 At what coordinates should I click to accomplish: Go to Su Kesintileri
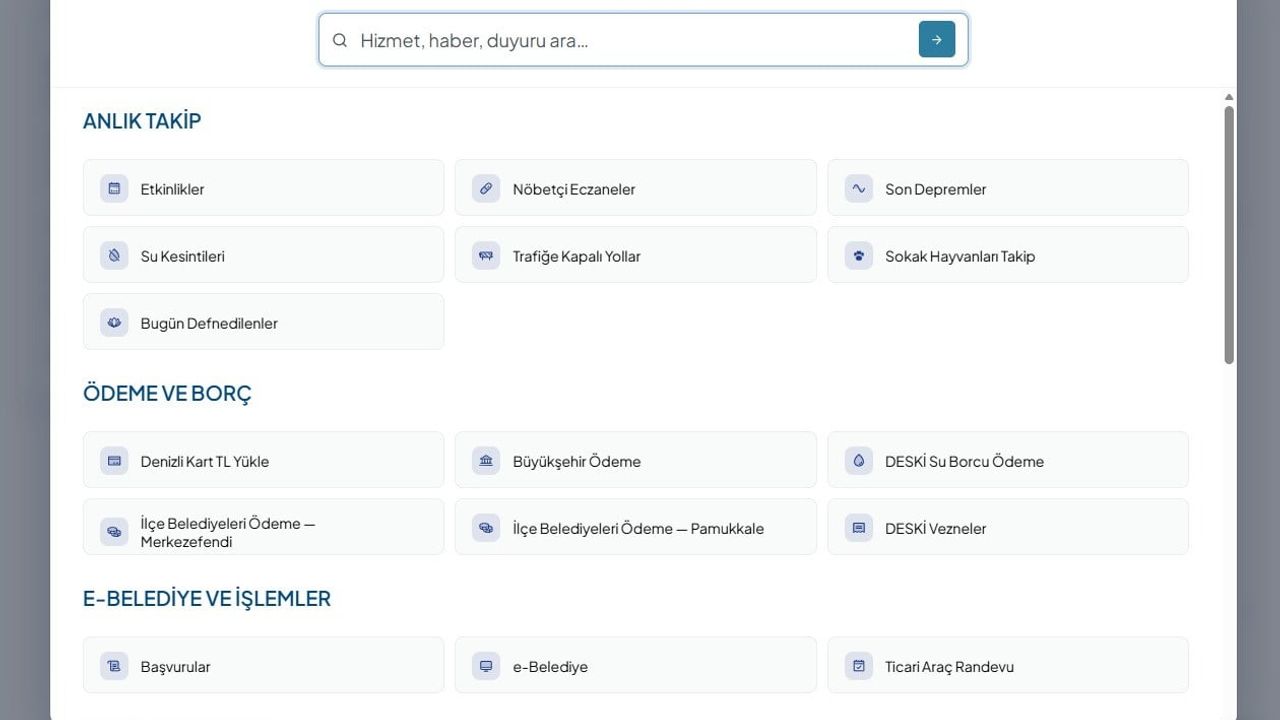coord(264,255)
